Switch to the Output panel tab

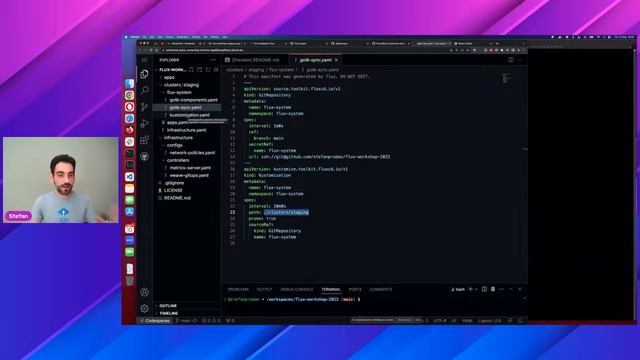click(x=264, y=289)
